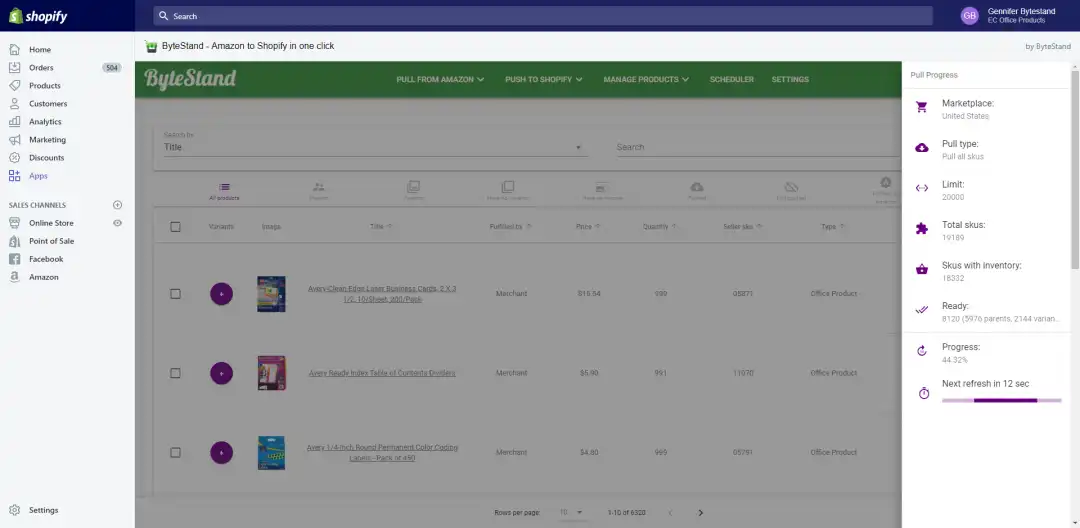Click the Avery Business Cards thumbnail
The image size is (1080, 528).
(271, 294)
